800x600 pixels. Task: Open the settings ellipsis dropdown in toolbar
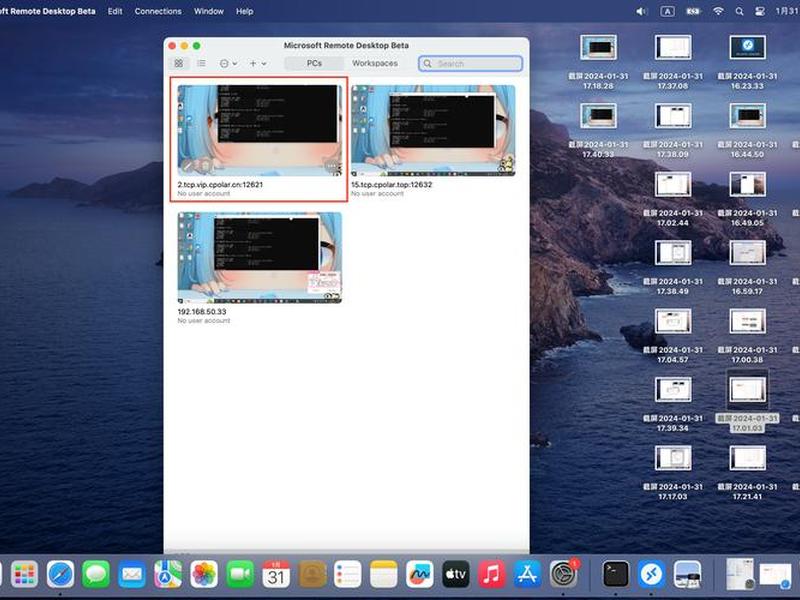coord(228,63)
